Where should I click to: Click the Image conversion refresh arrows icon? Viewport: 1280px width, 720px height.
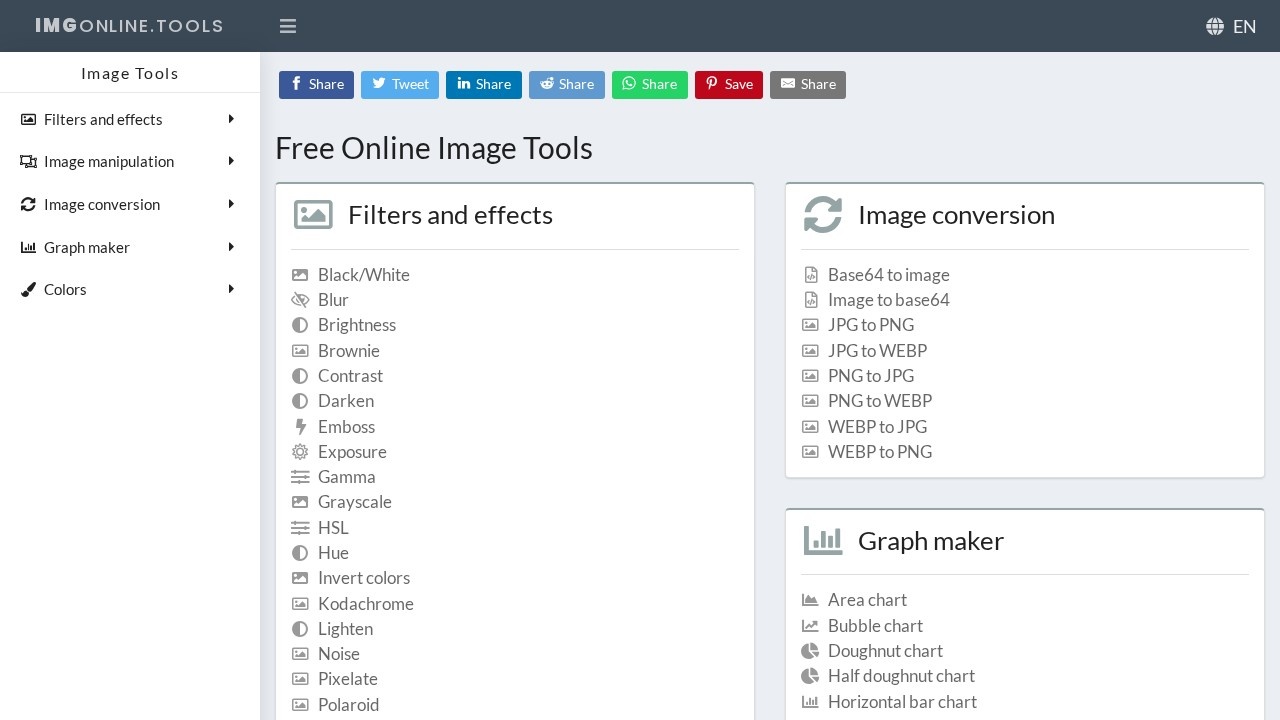pos(27,204)
